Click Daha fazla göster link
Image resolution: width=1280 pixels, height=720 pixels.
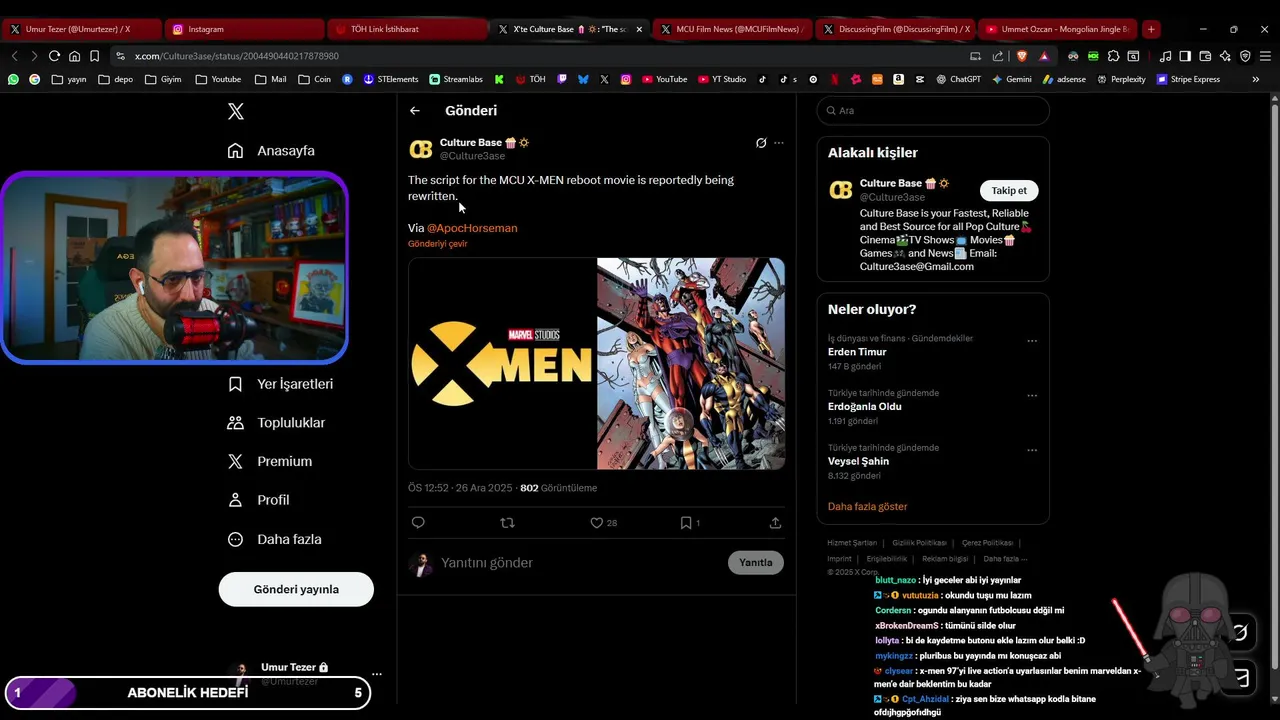click(x=868, y=507)
